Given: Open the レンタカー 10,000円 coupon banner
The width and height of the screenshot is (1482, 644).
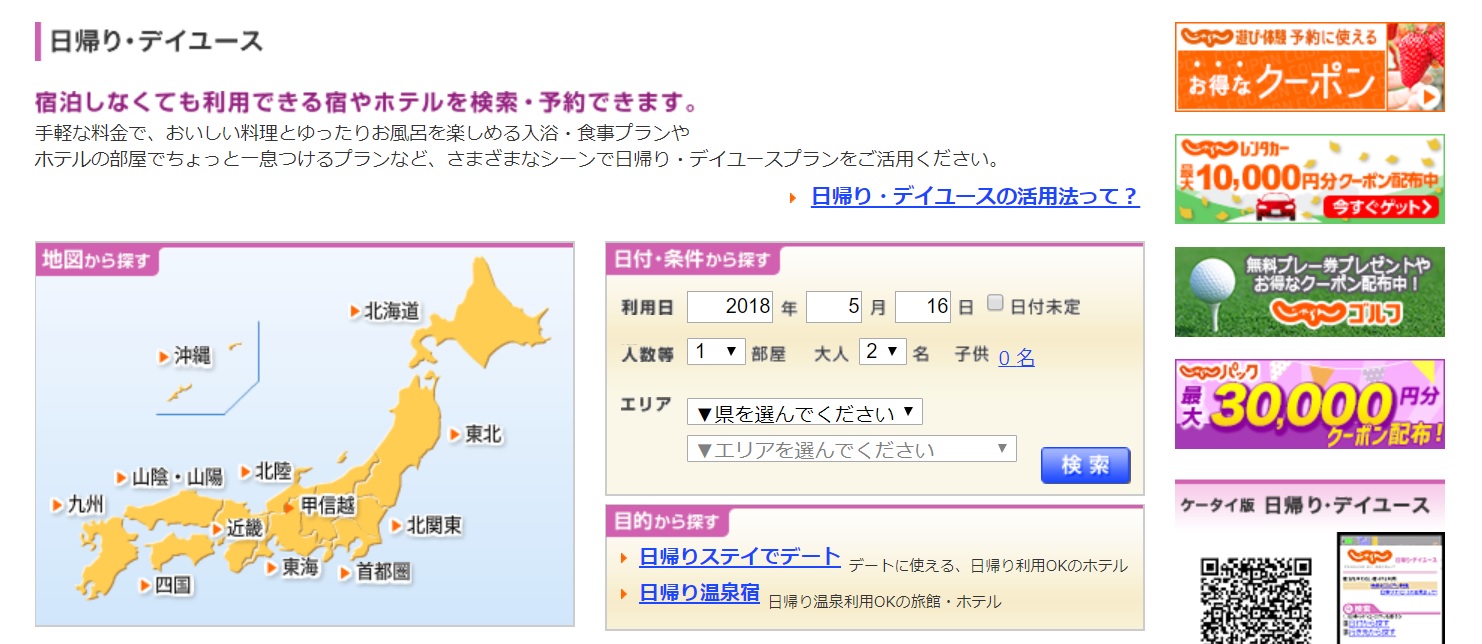Looking at the screenshot, I should 1310,179.
